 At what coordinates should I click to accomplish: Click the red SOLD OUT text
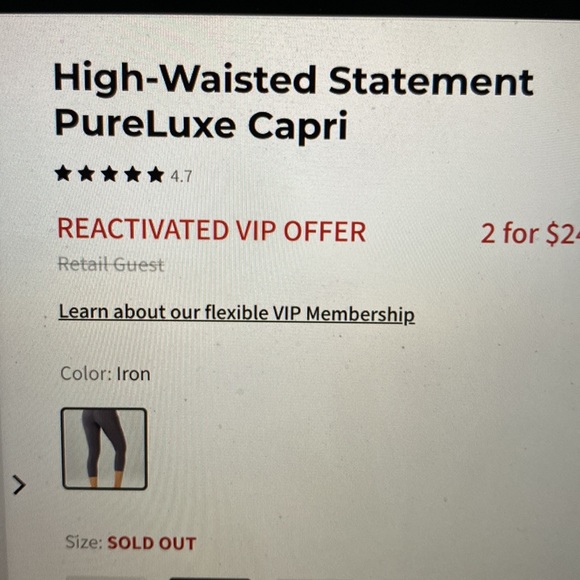(x=152, y=543)
